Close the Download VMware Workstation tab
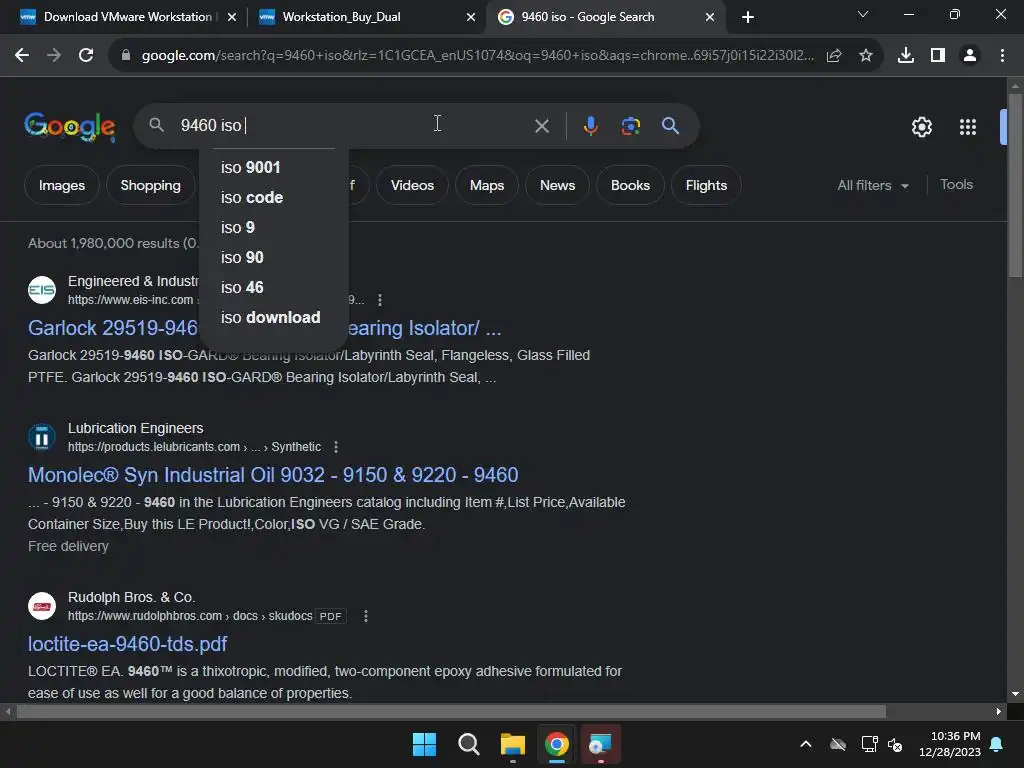This screenshot has width=1024, height=768. click(x=232, y=17)
